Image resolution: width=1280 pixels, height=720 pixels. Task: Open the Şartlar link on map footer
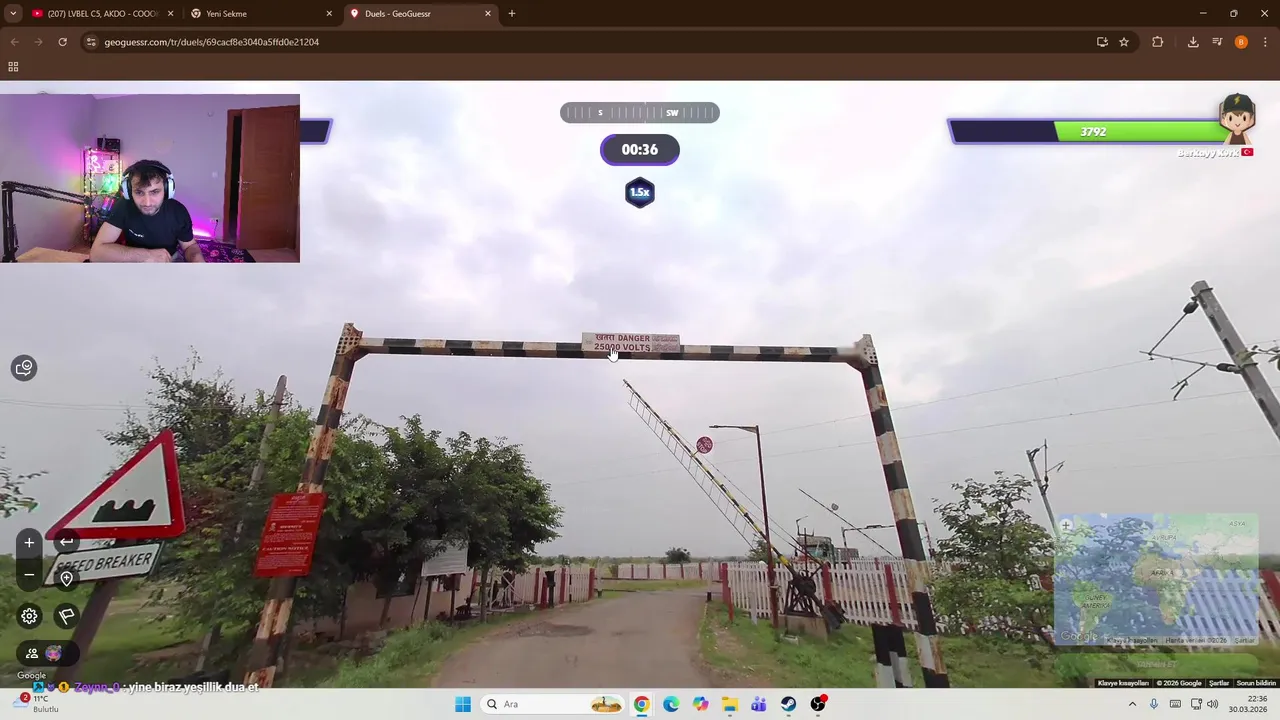[x=1219, y=683]
